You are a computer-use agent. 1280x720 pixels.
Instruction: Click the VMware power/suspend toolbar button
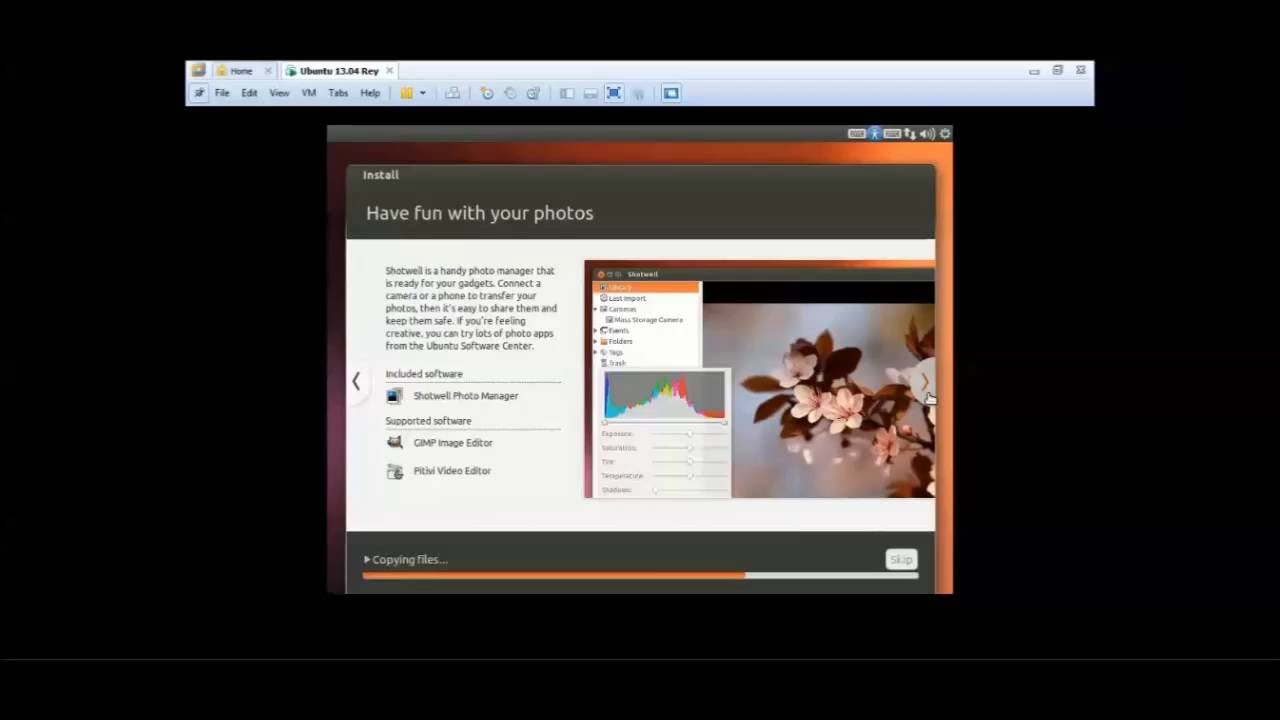[x=406, y=93]
